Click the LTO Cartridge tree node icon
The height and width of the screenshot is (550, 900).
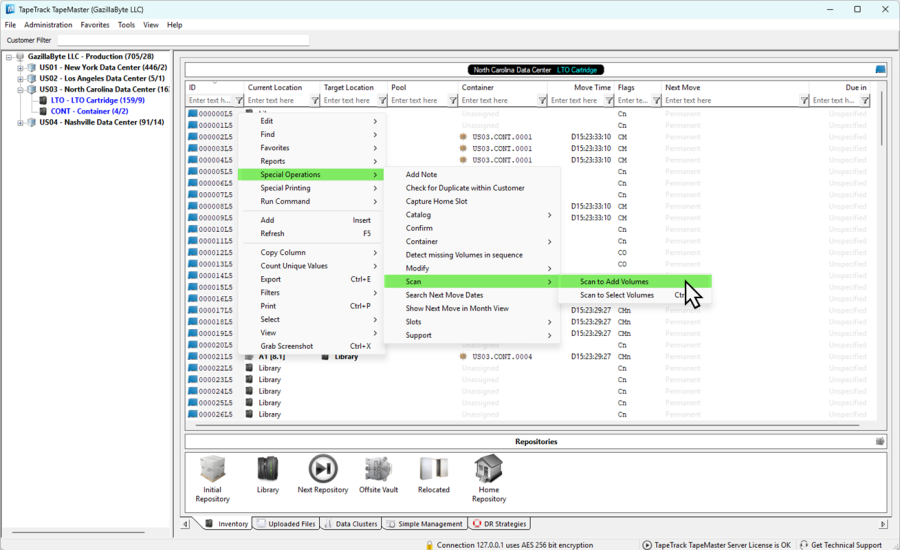[43, 100]
